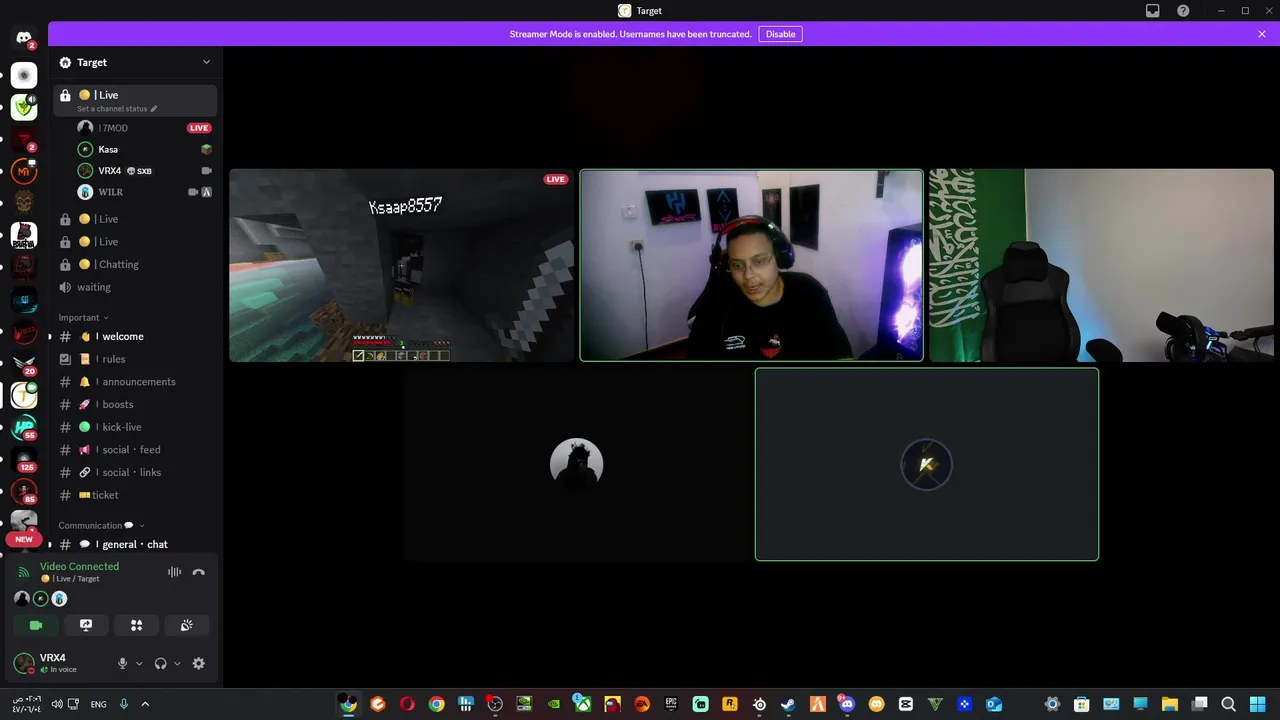Open Windows Start button
The image size is (1280, 720).
click(x=1258, y=704)
